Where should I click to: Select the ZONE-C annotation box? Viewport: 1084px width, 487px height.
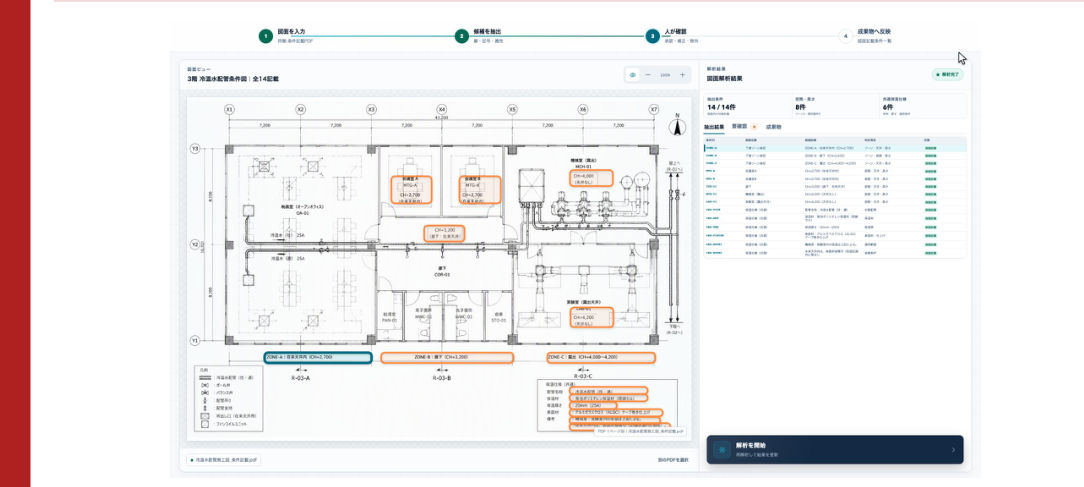coord(600,358)
